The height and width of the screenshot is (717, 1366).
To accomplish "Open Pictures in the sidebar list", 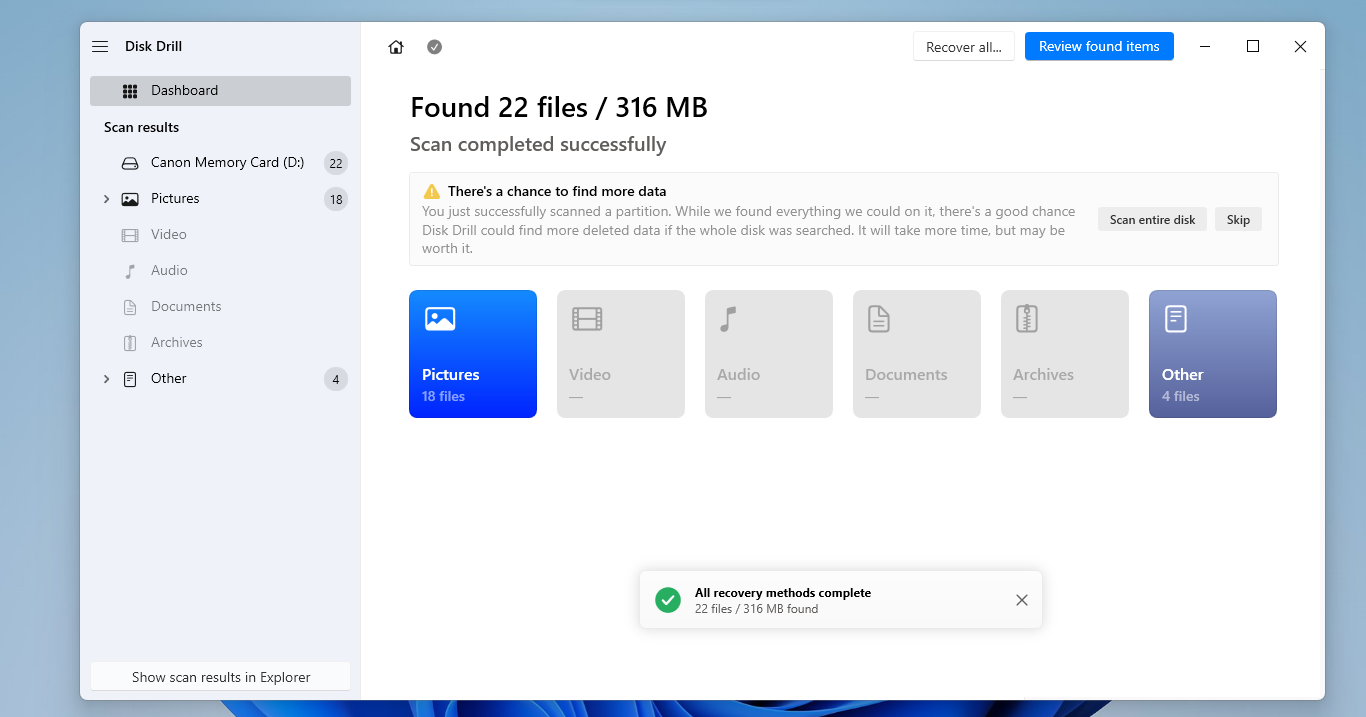I will (220, 199).
